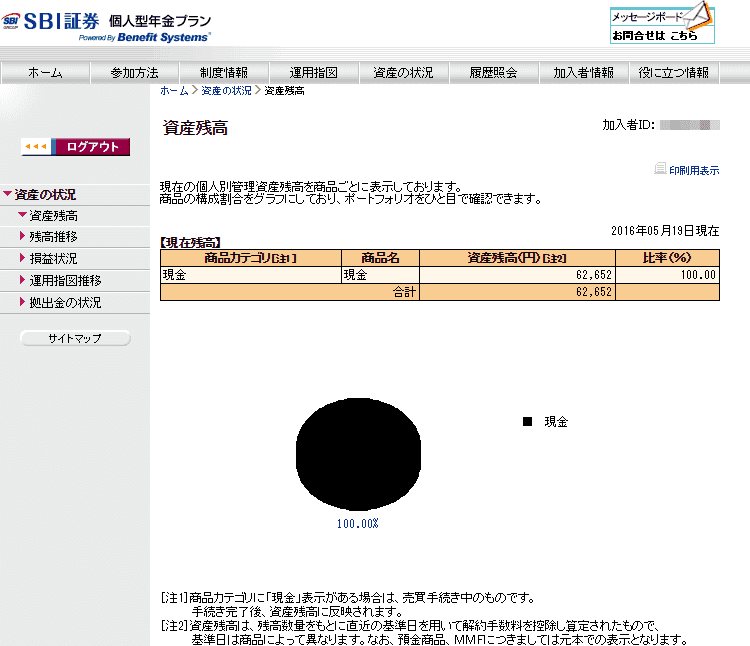Click the 100.00 ratio cell
Screen dimensions: 750x646
(x=667, y=275)
